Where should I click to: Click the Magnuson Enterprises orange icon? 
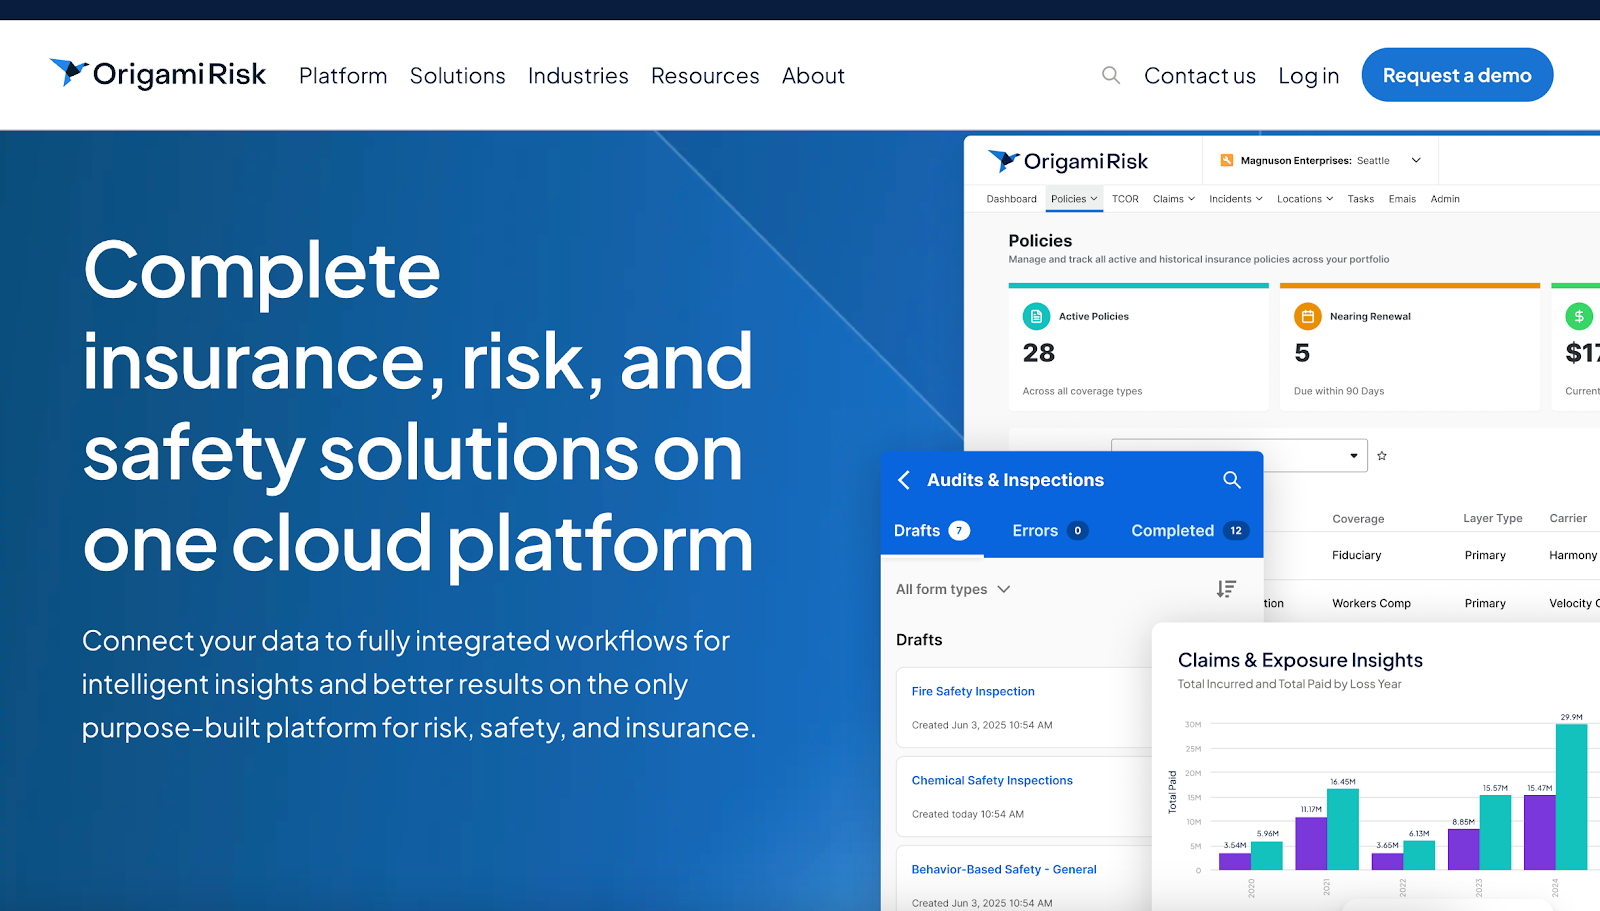[x=1227, y=160]
